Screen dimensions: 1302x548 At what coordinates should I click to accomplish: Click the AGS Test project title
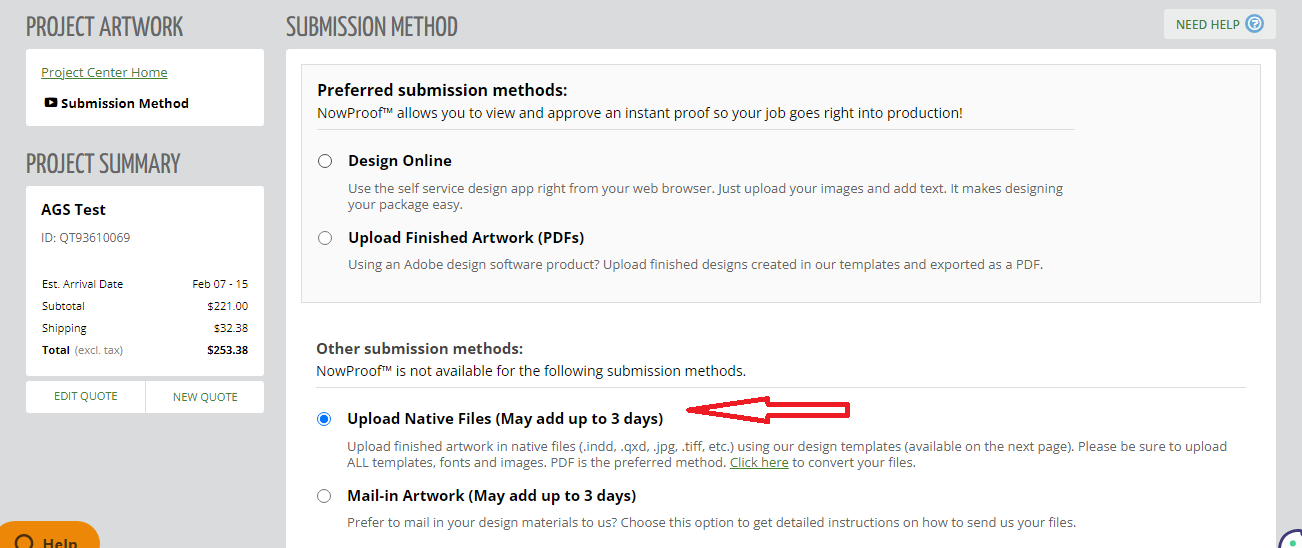[x=73, y=209]
